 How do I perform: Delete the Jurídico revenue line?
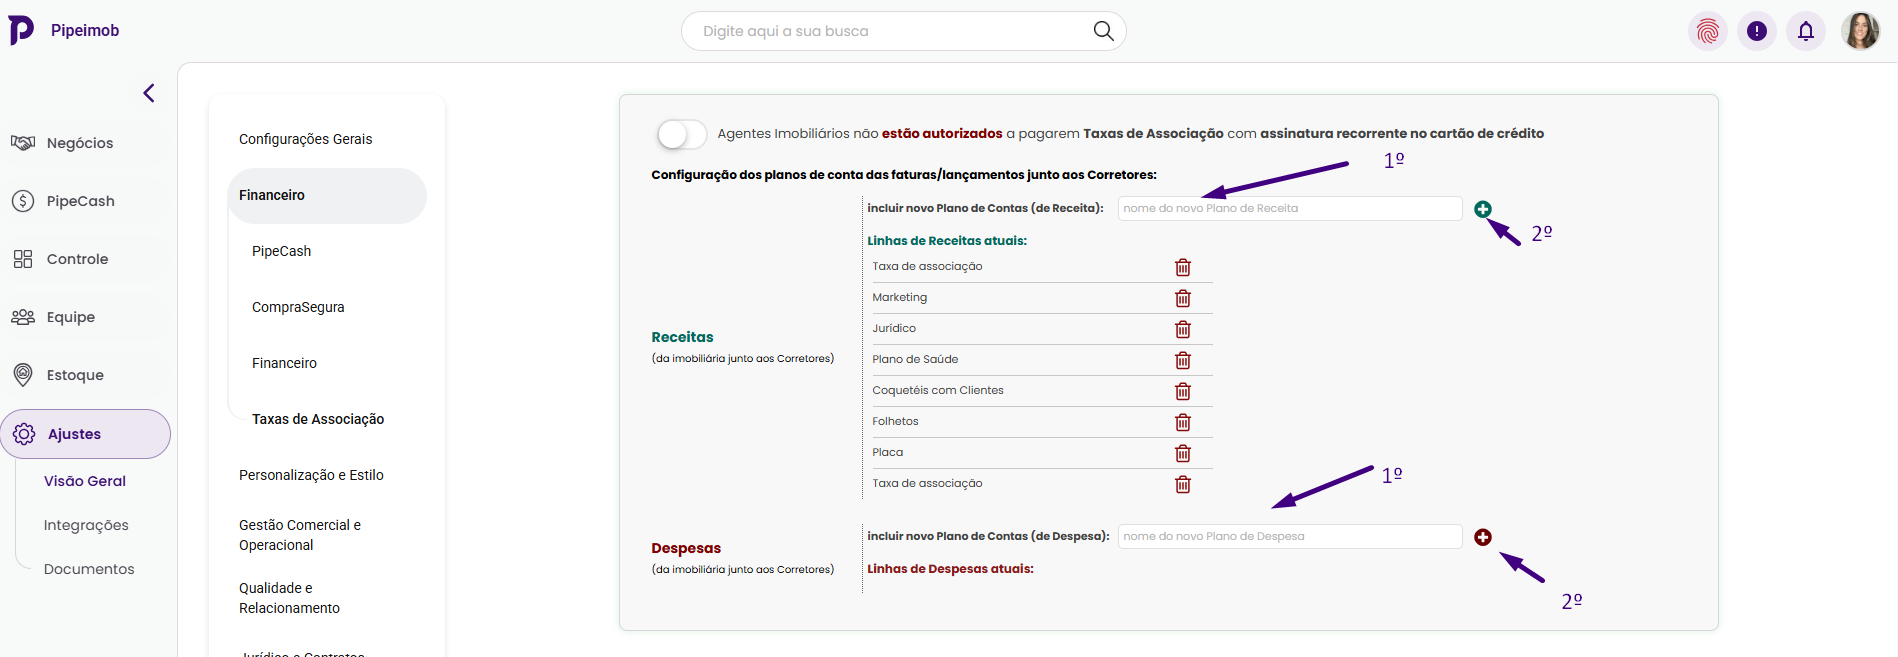[x=1183, y=329]
